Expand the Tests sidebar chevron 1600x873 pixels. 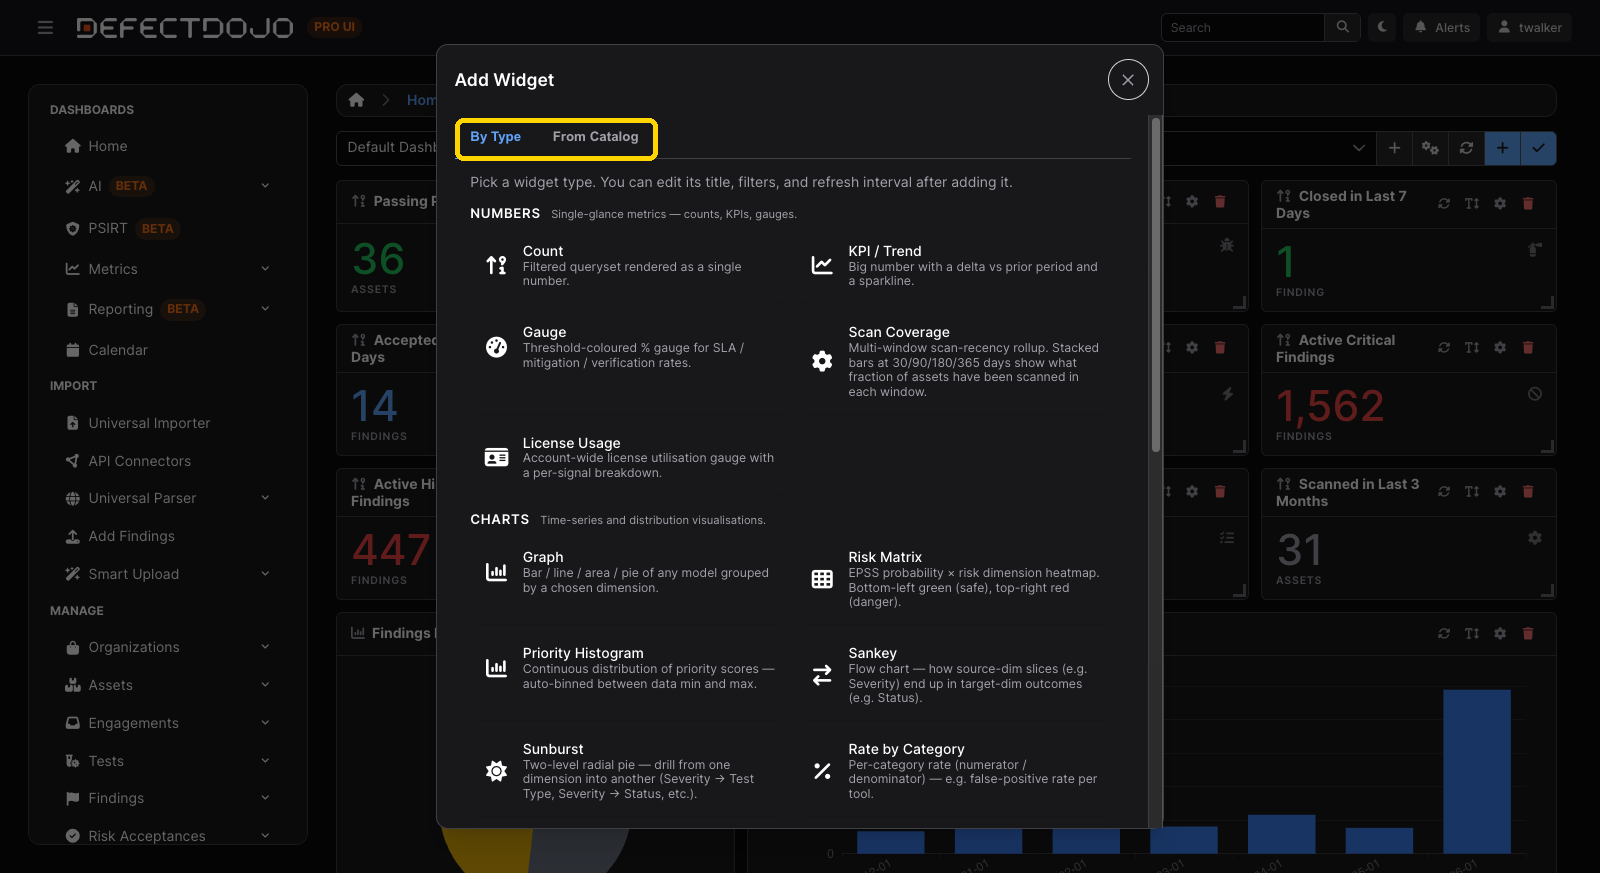(x=265, y=761)
